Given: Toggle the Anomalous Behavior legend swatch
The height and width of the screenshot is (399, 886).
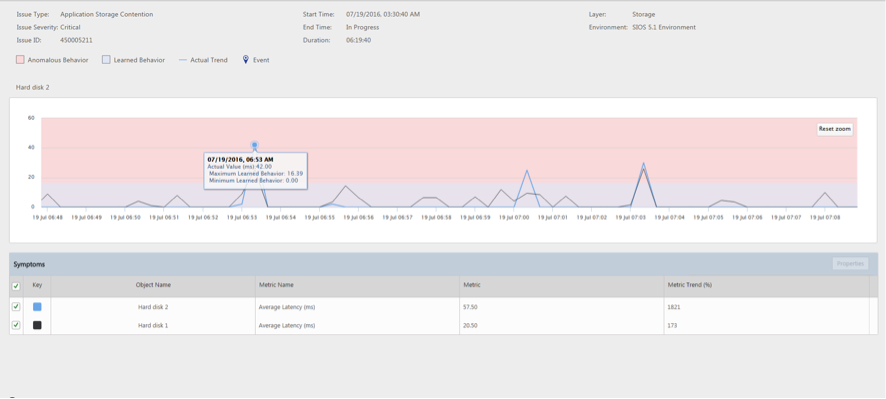Looking at the screenshot, I should 20,60.
